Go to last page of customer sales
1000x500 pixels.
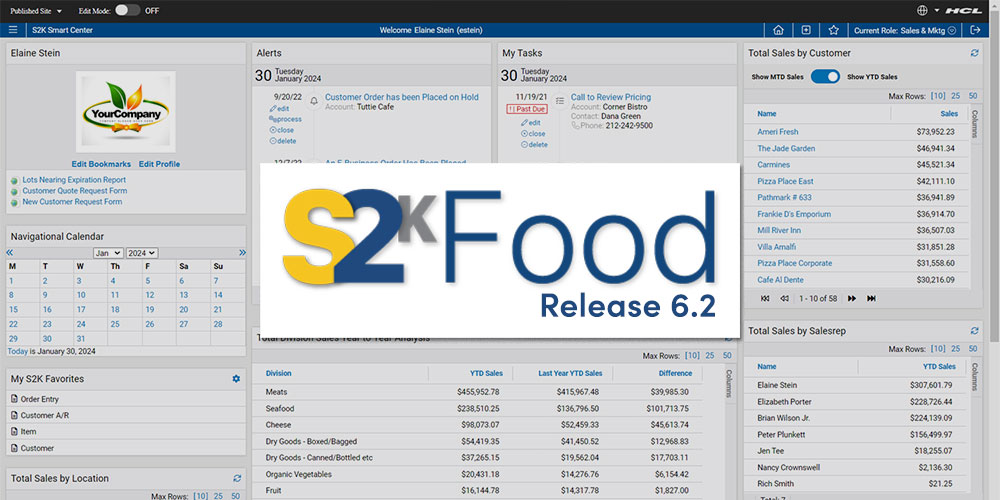click(871, 298)
